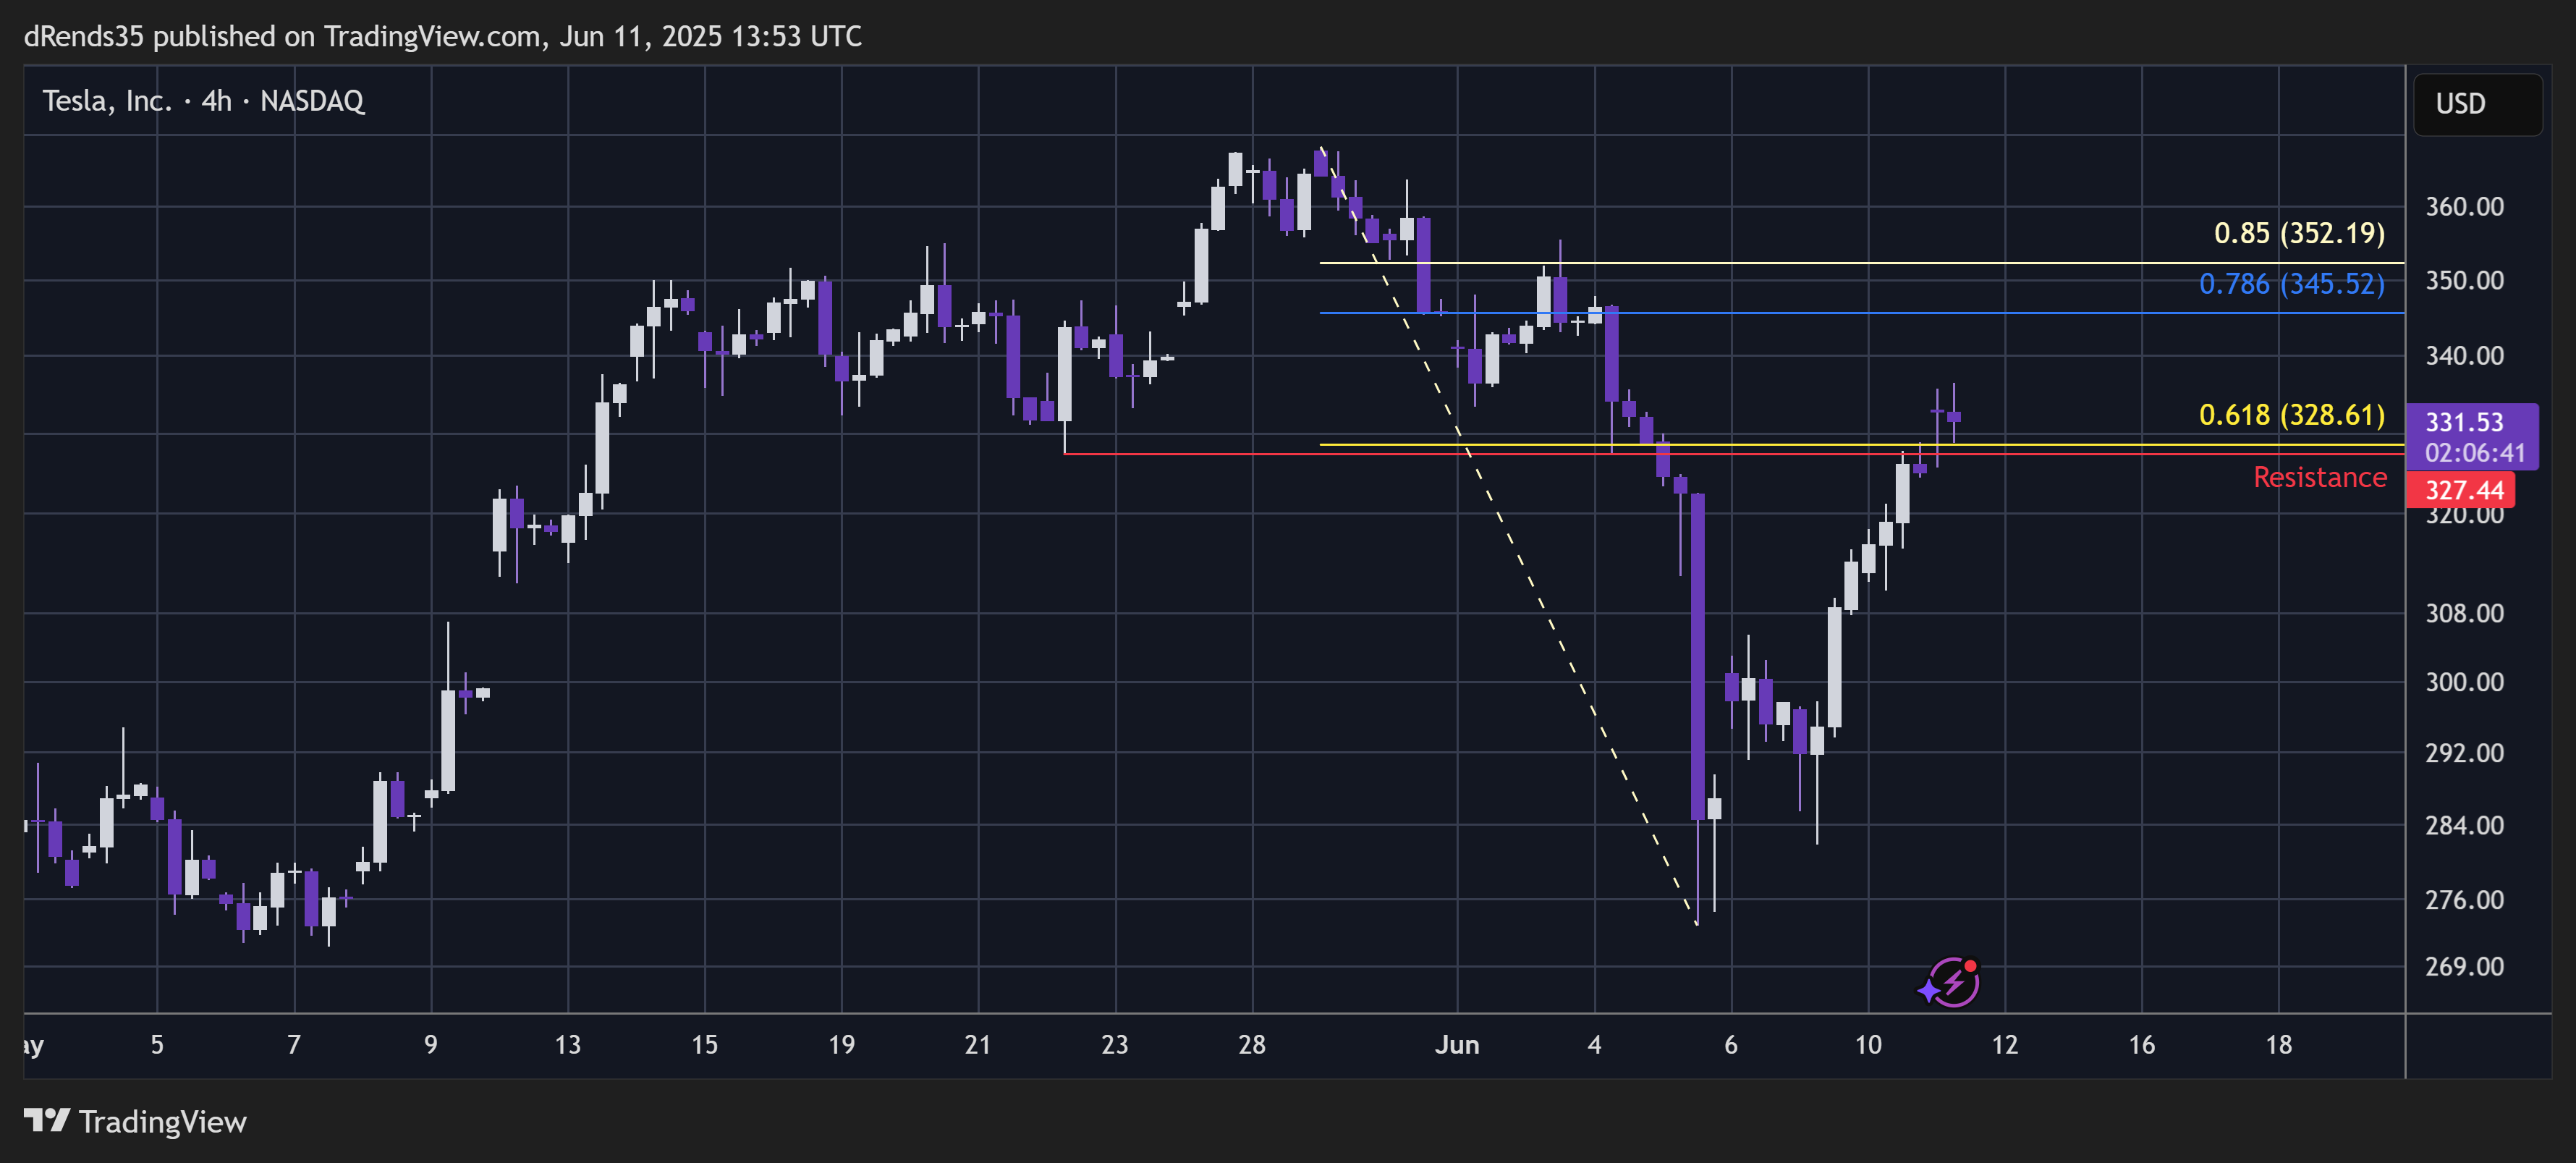2576x1163 pixels.
Task: Click the 292.00 price axis label
Action: click(x=2464, y=753)
